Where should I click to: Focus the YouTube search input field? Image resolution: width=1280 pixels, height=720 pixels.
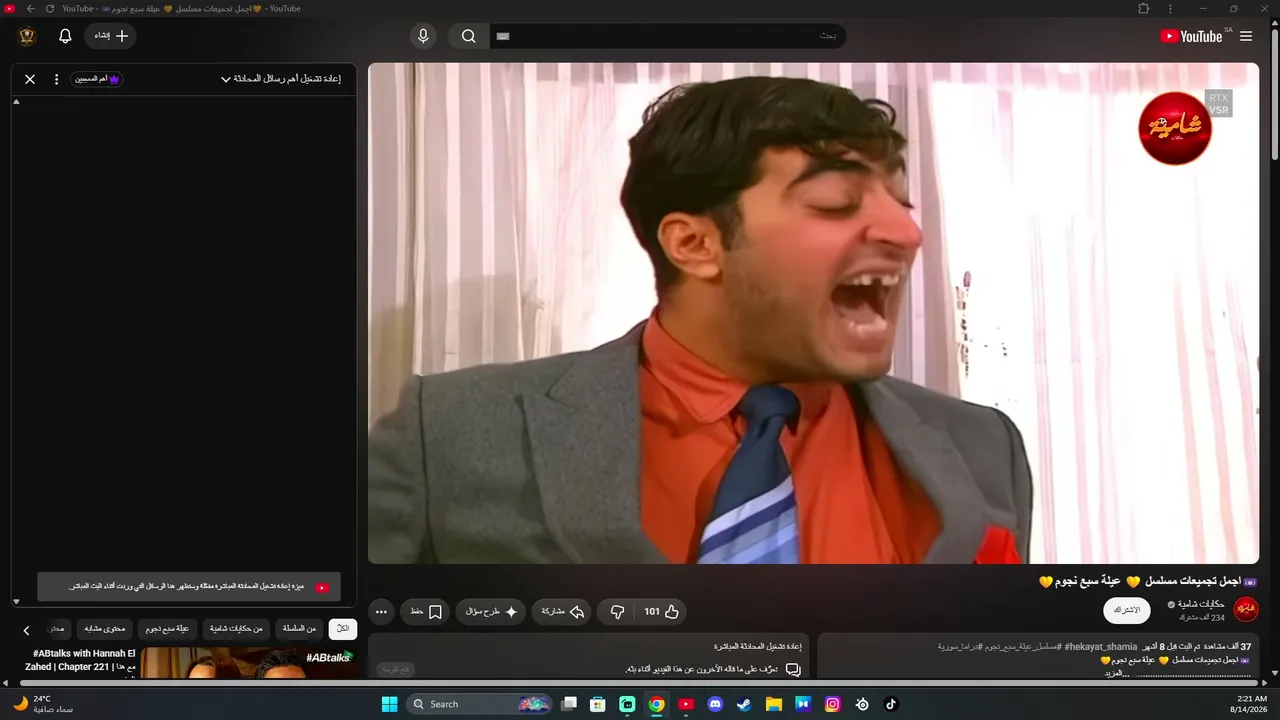click(667, 36)
